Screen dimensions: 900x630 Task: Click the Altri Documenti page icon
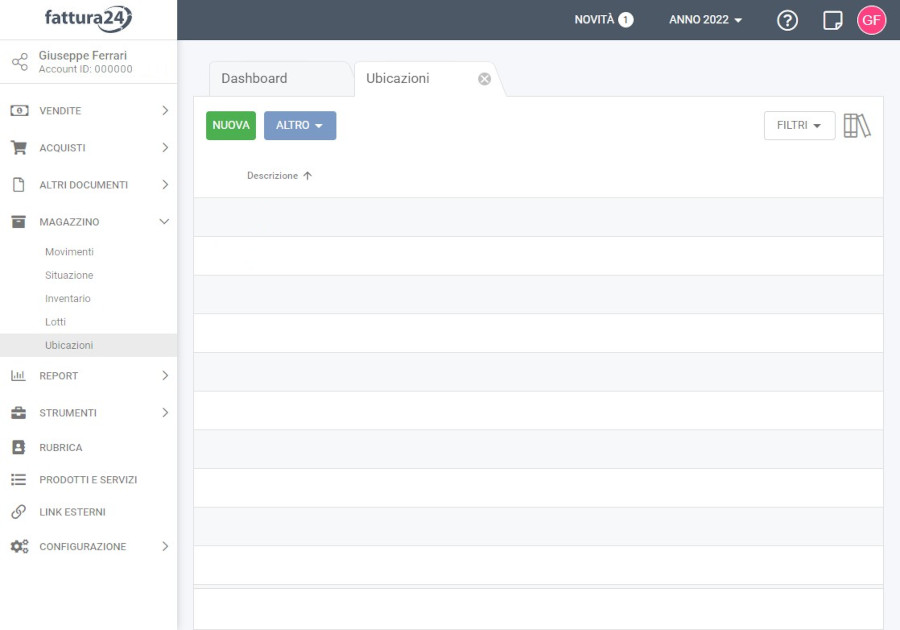[x=19, y=185]
